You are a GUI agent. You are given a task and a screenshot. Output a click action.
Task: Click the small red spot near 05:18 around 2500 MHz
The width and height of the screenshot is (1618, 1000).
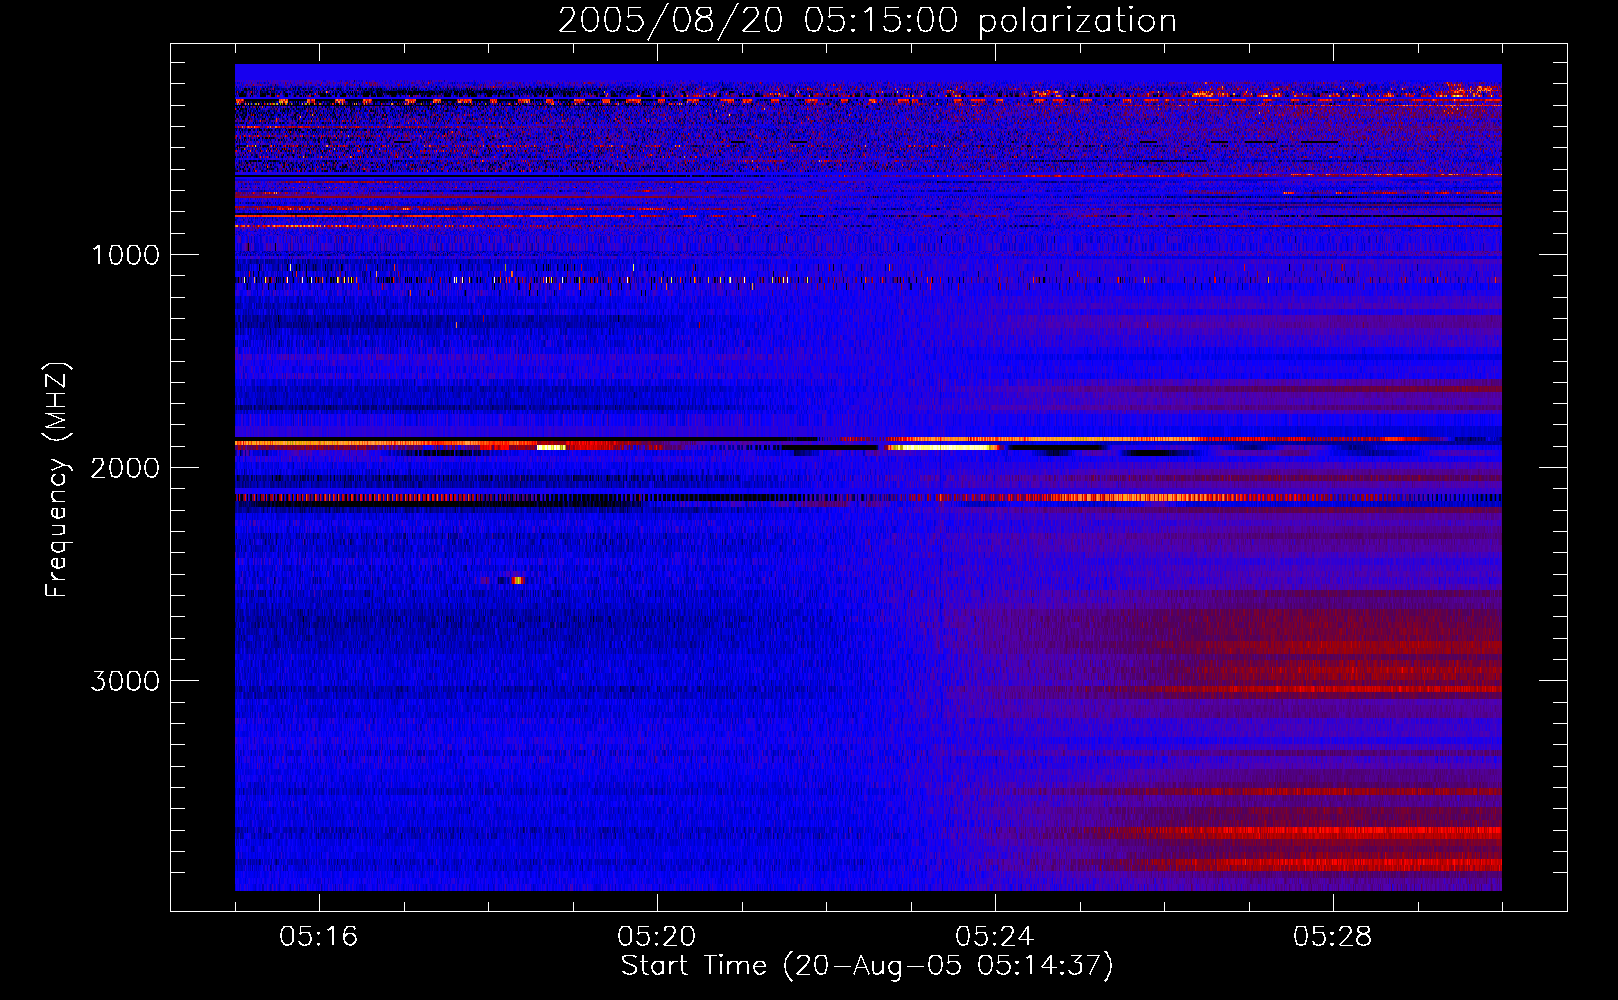516,580
